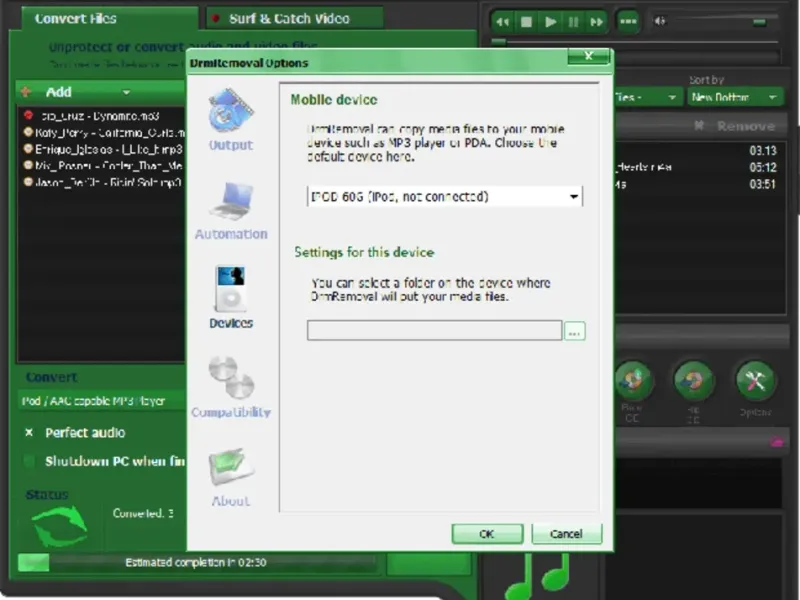Open the Automation options section

[231, 210]
